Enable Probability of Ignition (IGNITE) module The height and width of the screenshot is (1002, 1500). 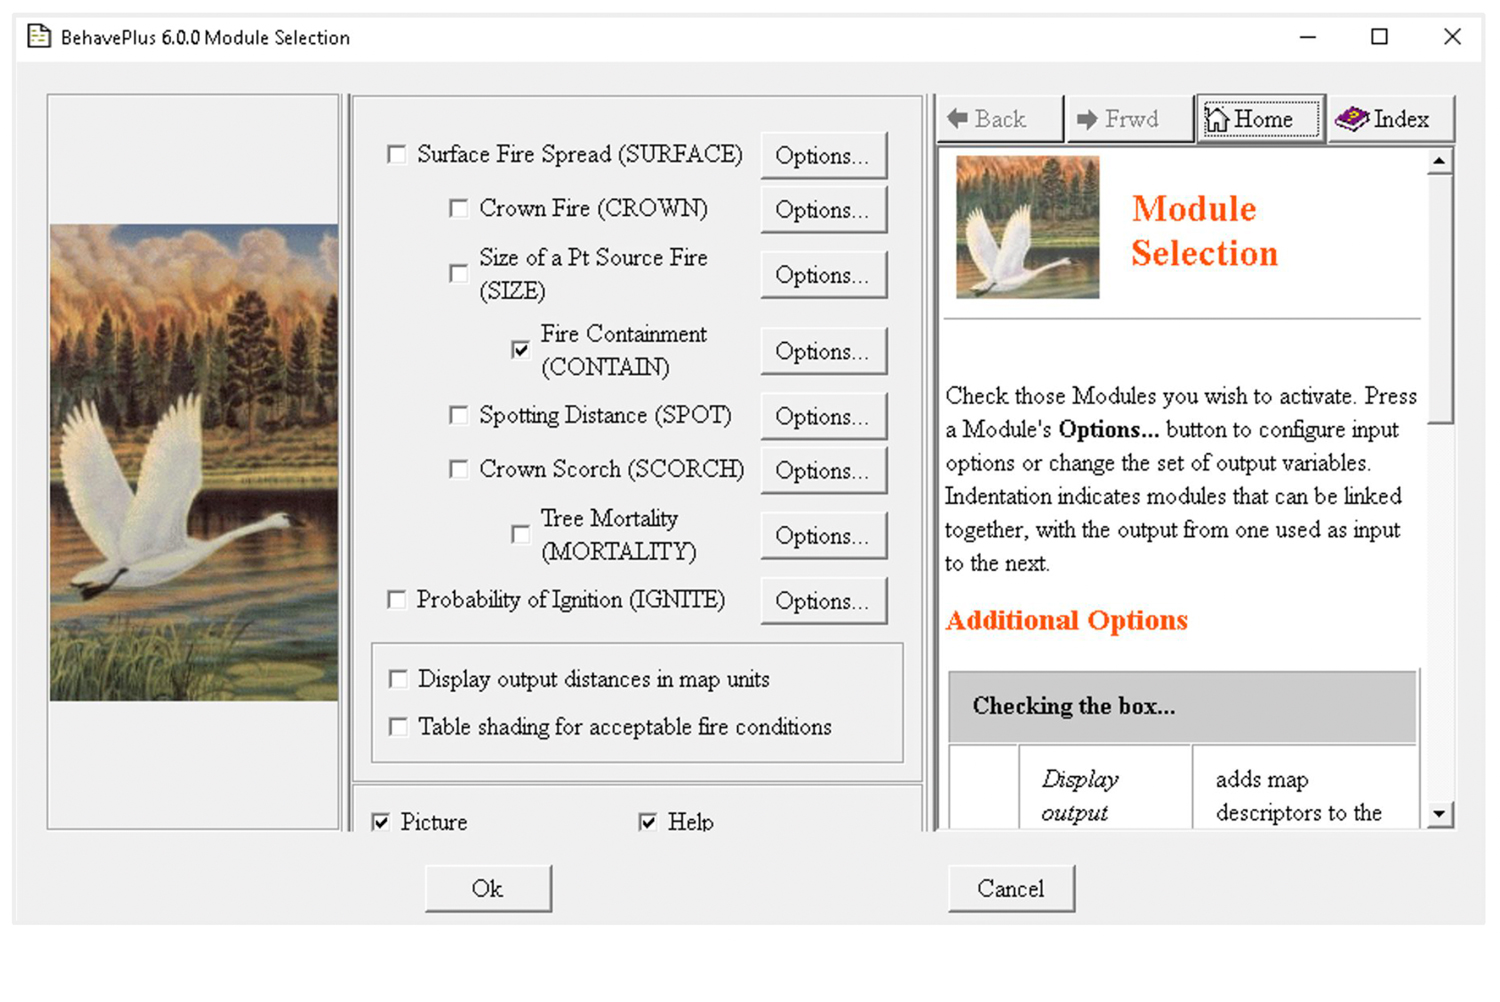click(x=397, y=599)
